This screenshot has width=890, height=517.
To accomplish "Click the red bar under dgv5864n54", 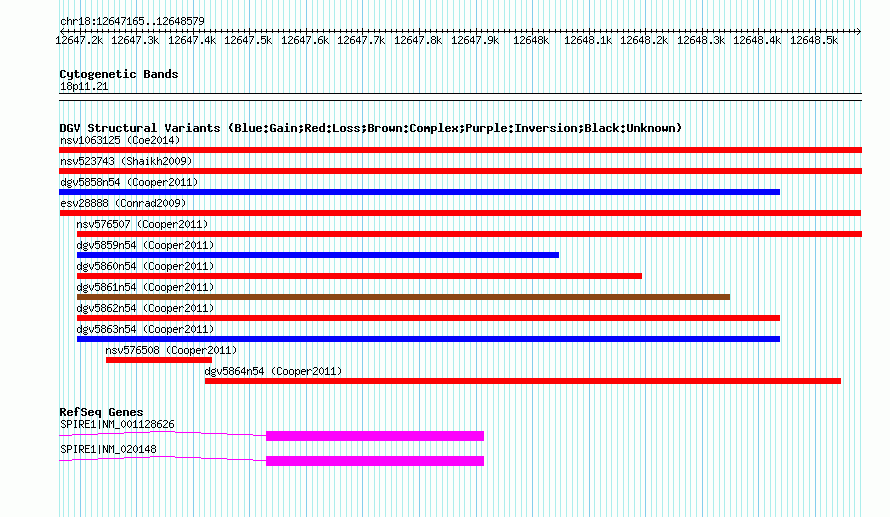I will click(523, 381).
